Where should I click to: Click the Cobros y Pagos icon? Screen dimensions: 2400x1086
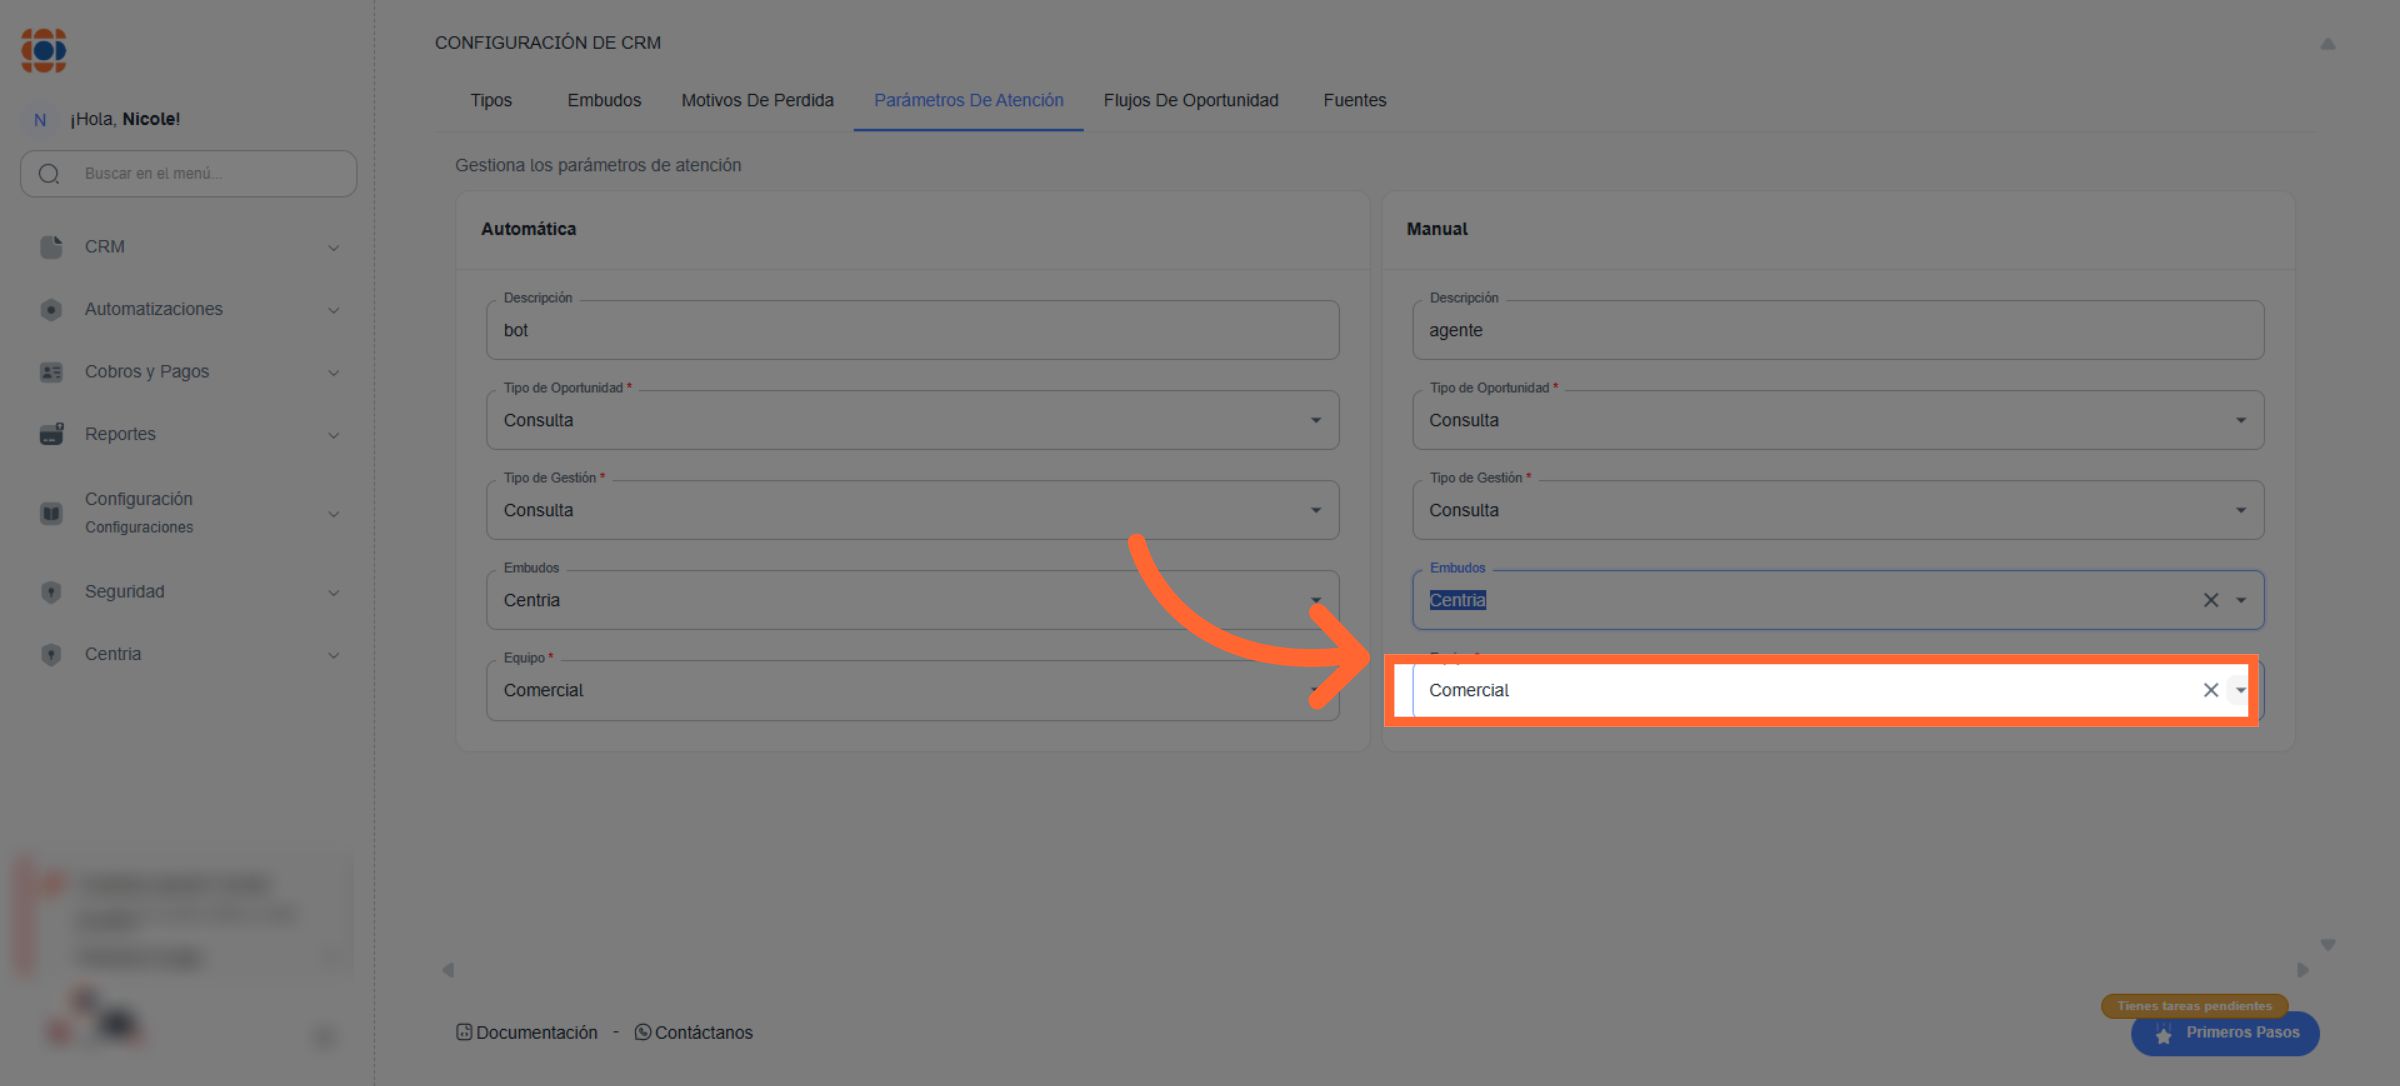tap(51, 372)
